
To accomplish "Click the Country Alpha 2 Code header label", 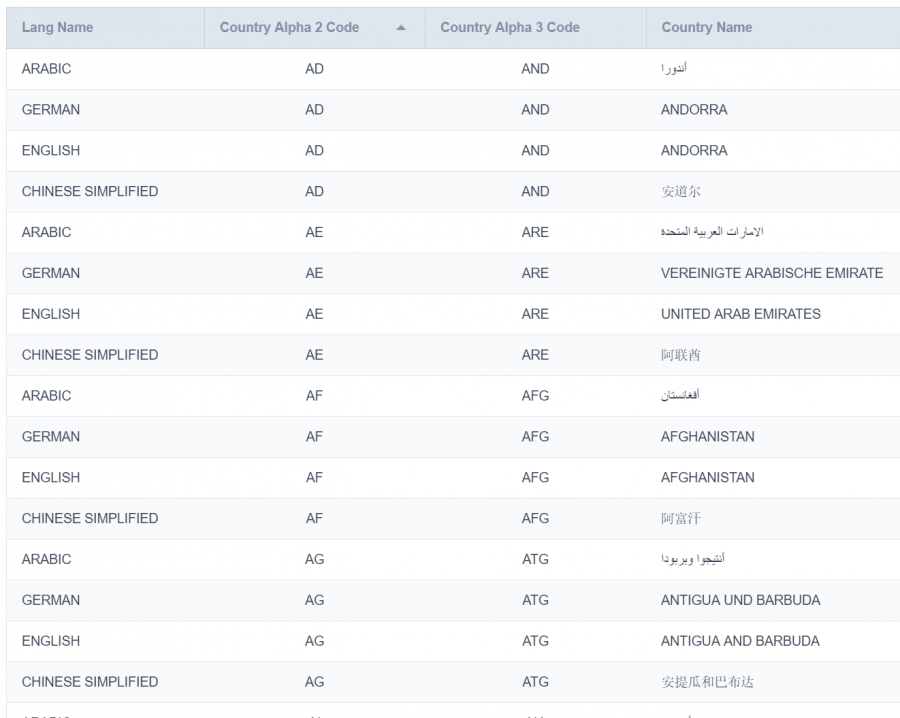I will click(289, 28).
